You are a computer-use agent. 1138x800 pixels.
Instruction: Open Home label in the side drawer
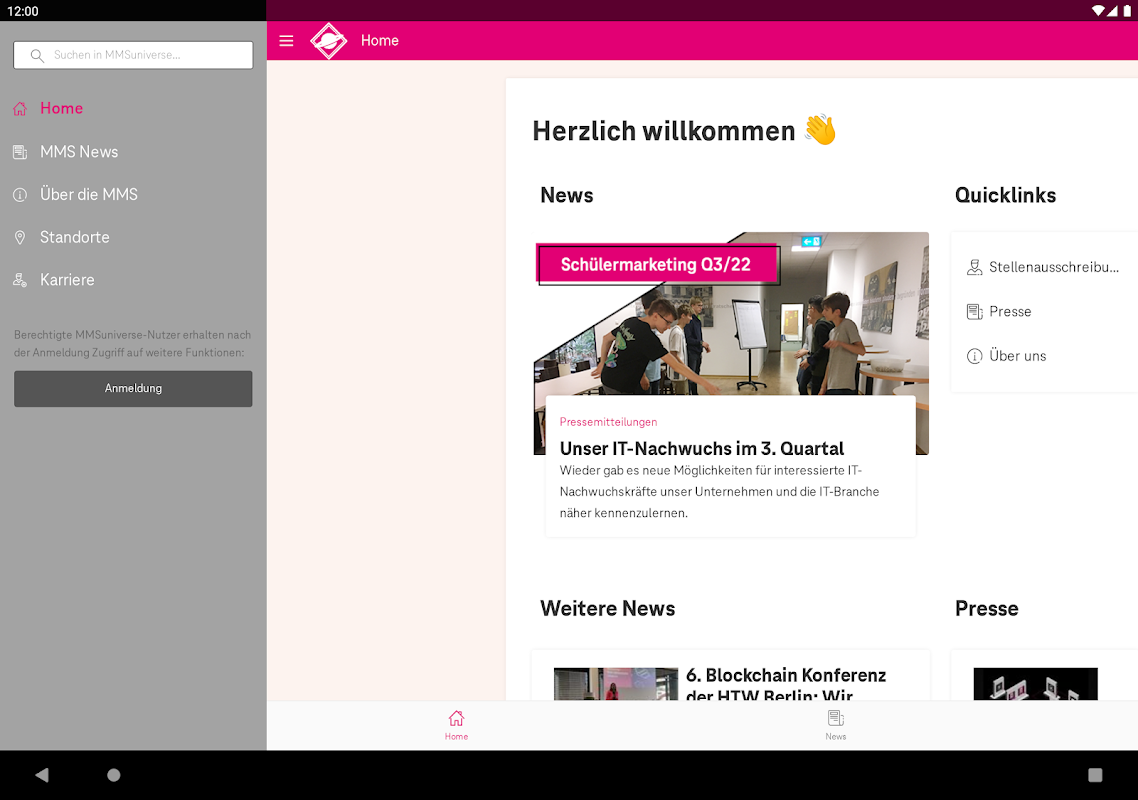(62, 108)
